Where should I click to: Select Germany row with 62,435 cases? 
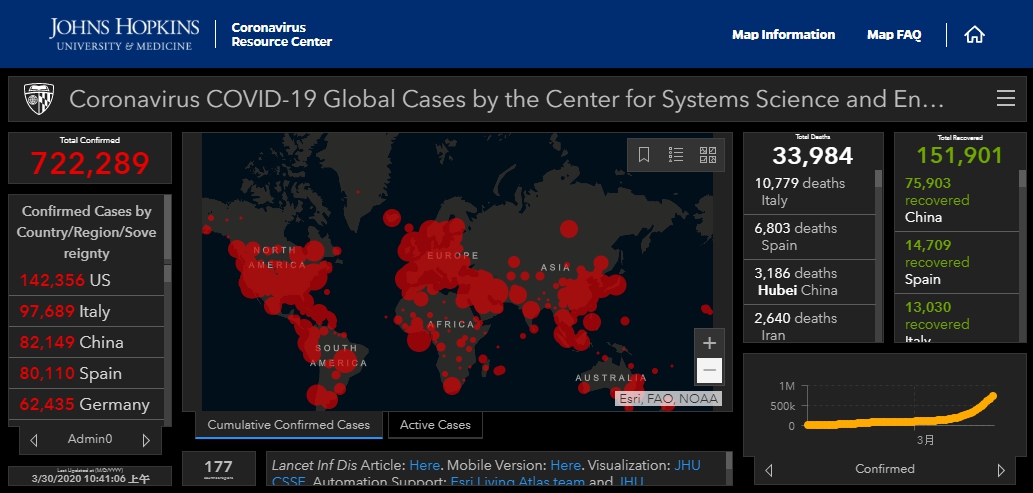coord(86,404)
